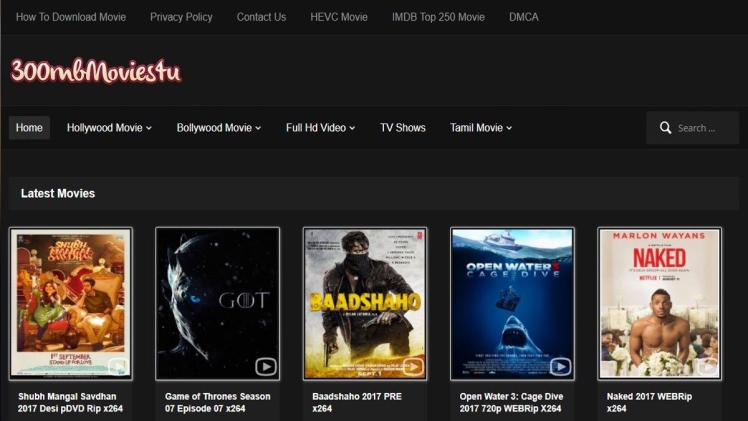Click the DMCA link
The image size is (748, 421).
pyautogui.click(x=524, y=17)
